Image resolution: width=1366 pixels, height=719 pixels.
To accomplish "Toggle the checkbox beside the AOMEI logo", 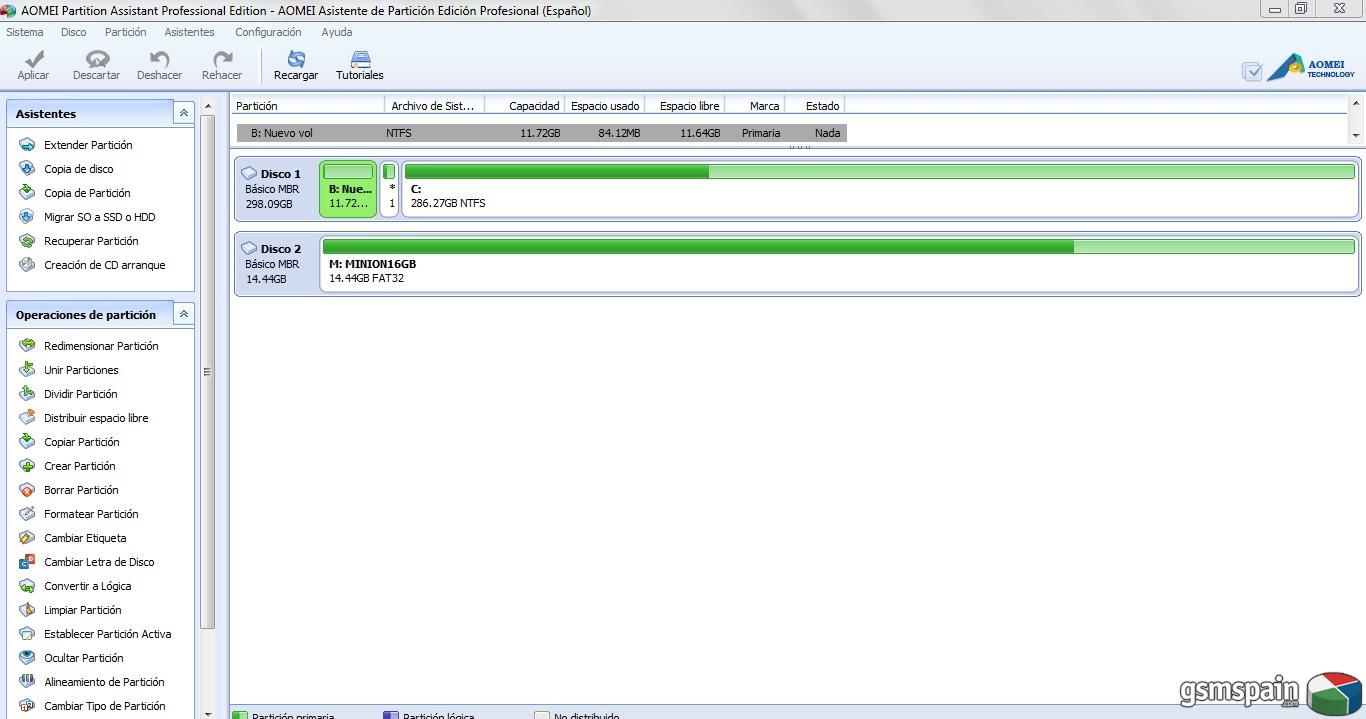I will 1252,71.
